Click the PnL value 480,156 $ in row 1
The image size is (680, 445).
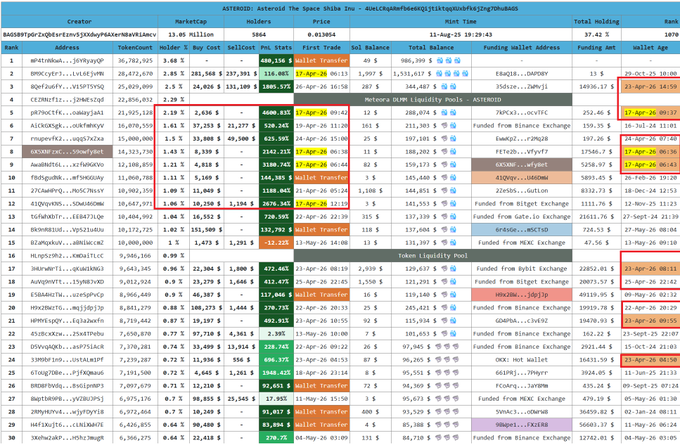[x=276, y=61]
